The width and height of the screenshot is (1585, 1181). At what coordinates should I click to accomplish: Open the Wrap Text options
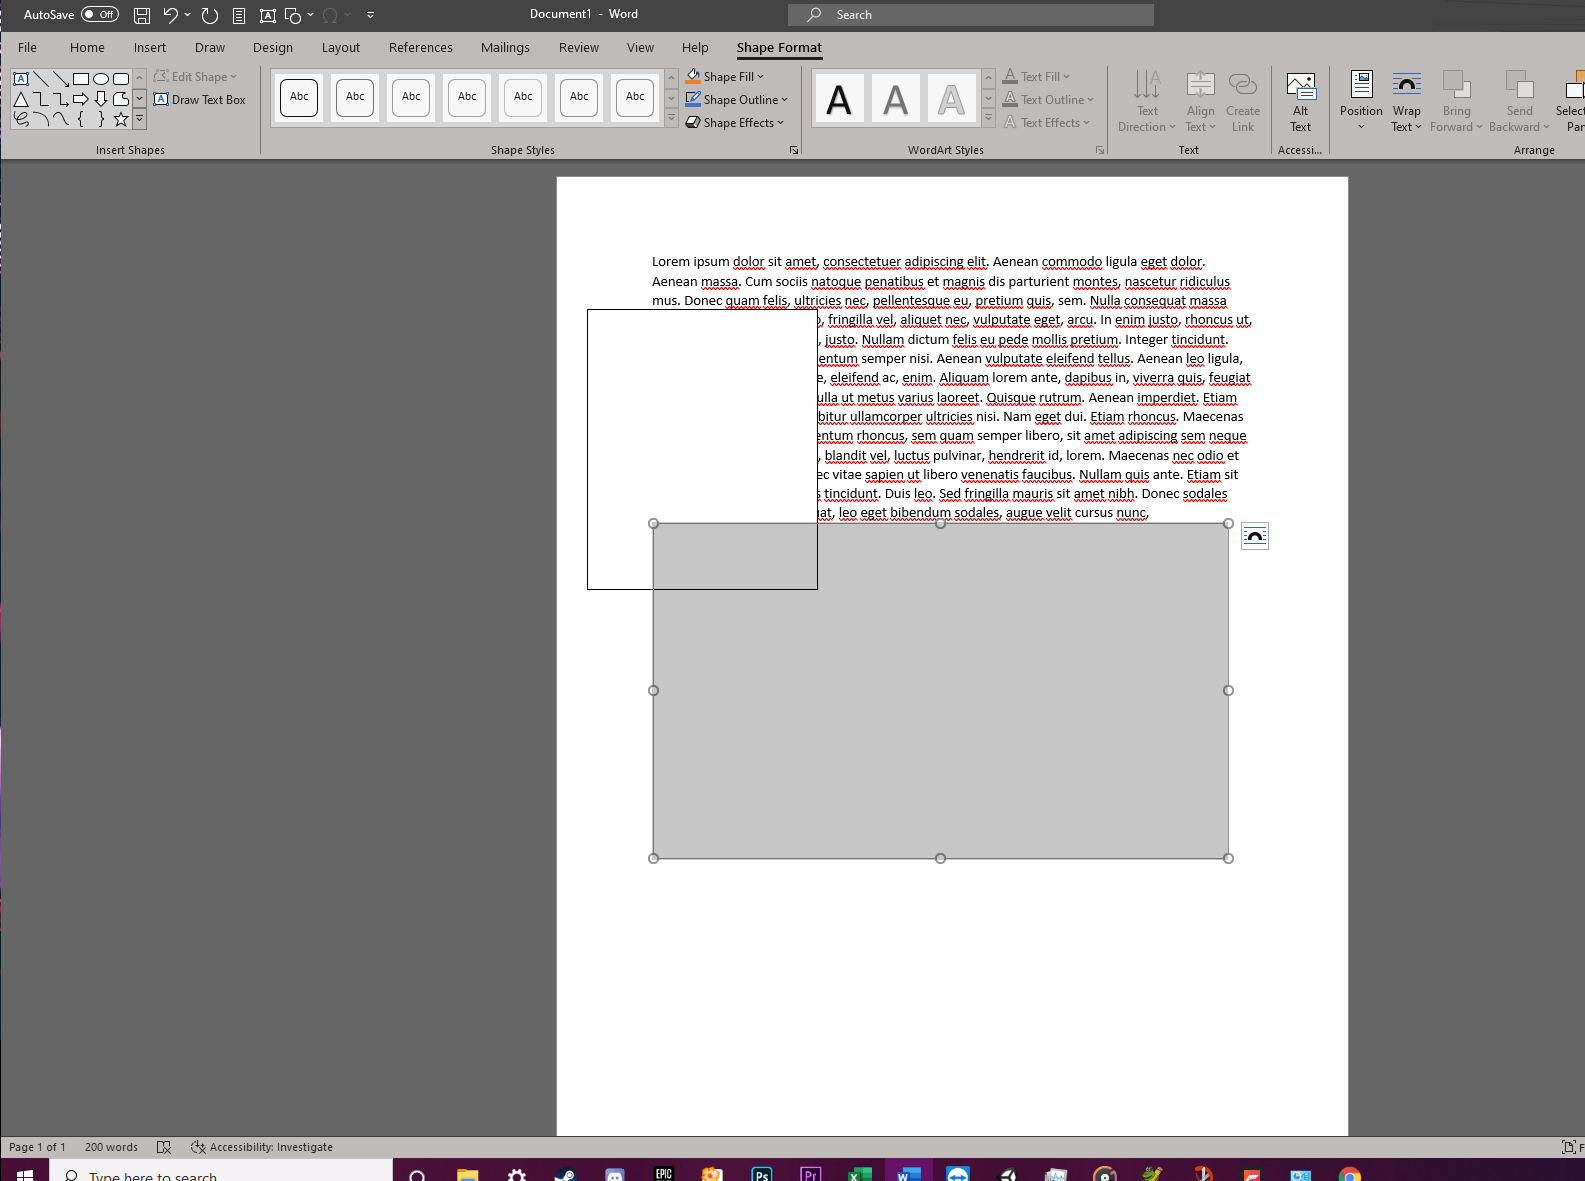click(1407, 101)
